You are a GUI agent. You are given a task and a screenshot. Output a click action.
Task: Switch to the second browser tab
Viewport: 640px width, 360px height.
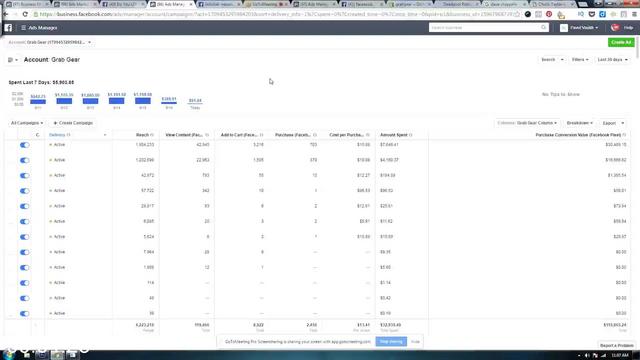click(75, 4)
